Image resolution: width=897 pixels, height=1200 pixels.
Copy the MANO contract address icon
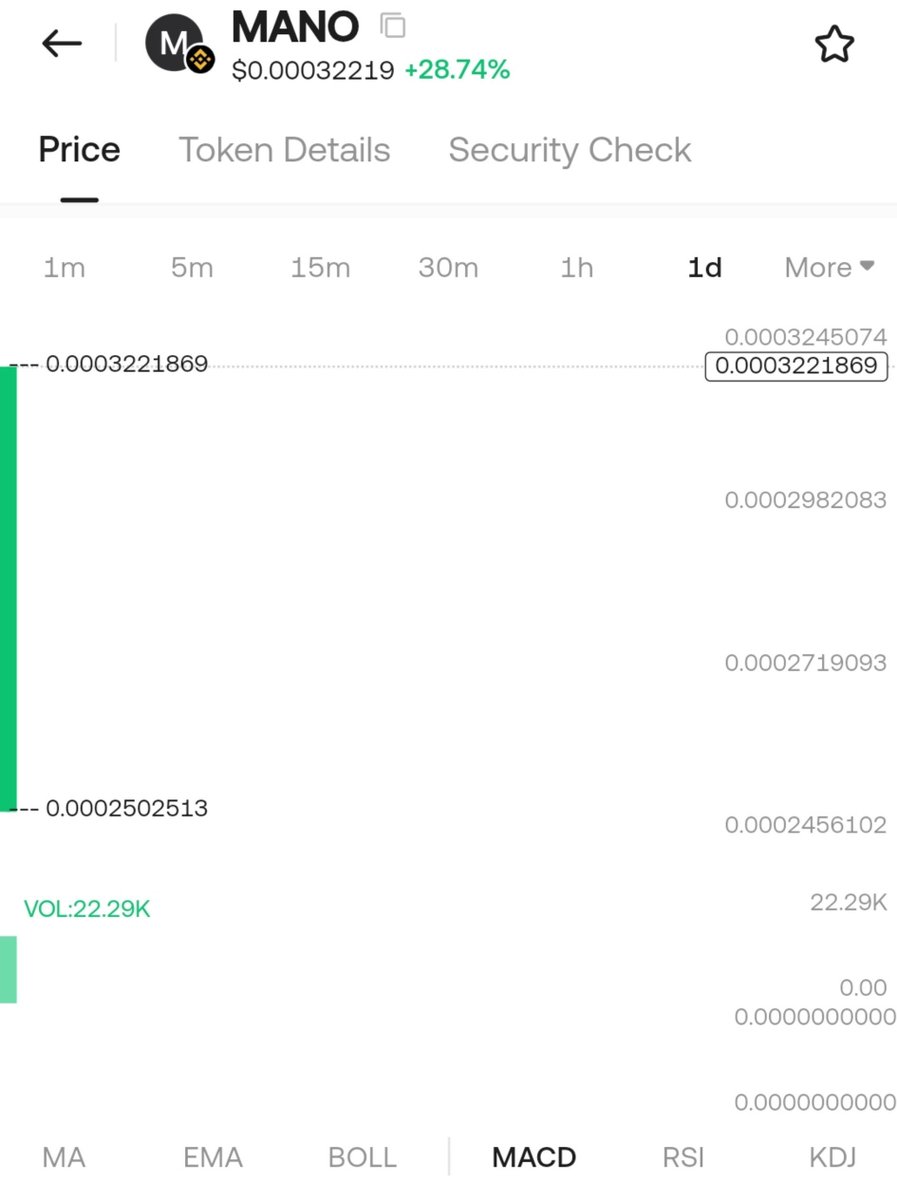point(394,26)
